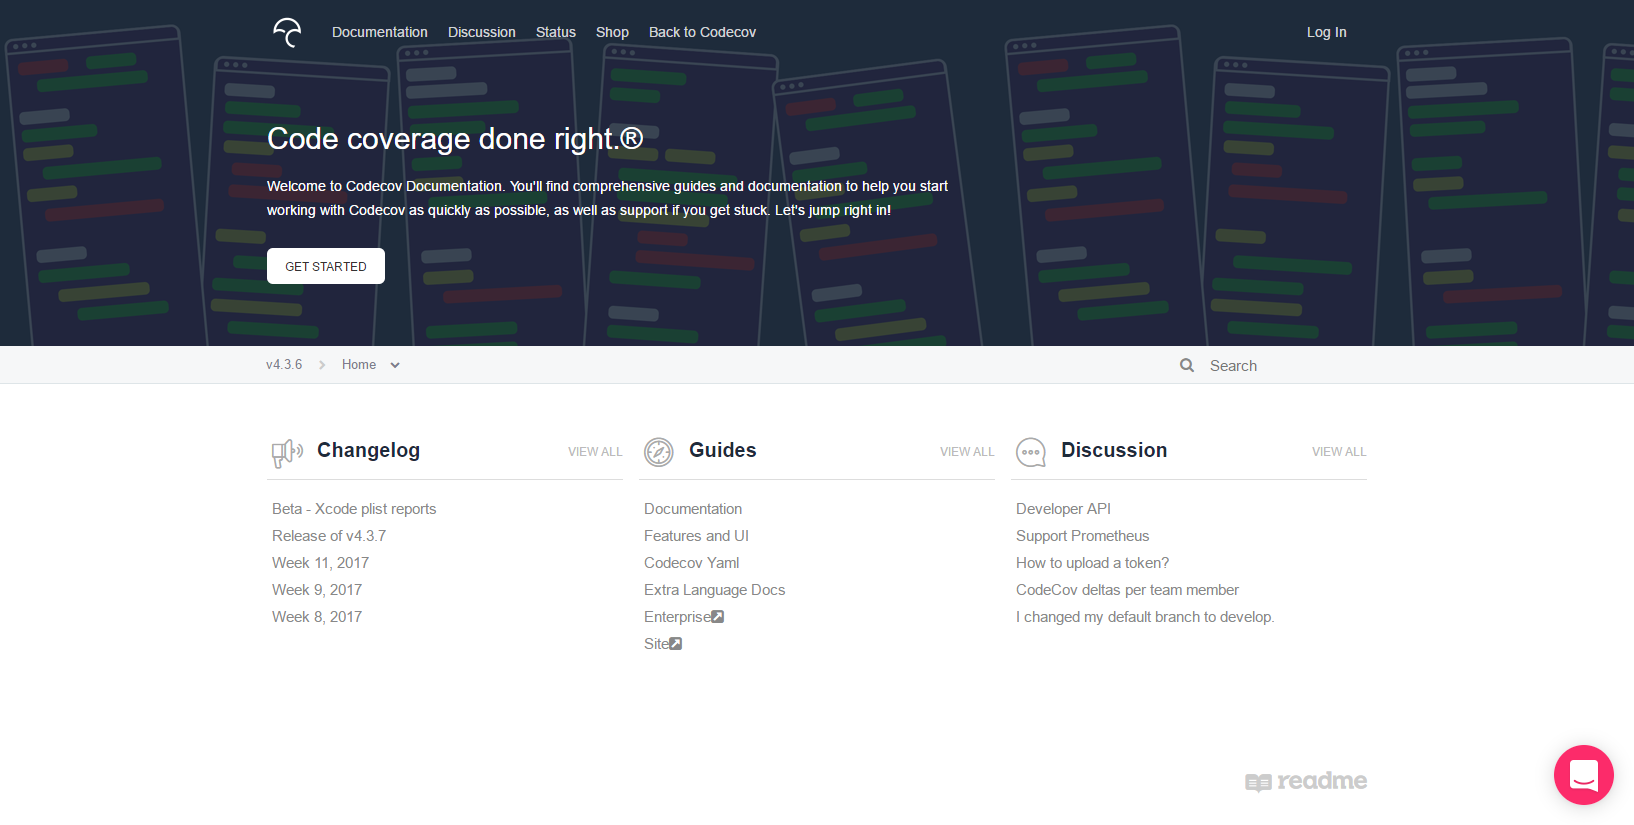1634x825 pixels.
Task: Open Support Prometheus discussion
Action: coord(1083,536)
